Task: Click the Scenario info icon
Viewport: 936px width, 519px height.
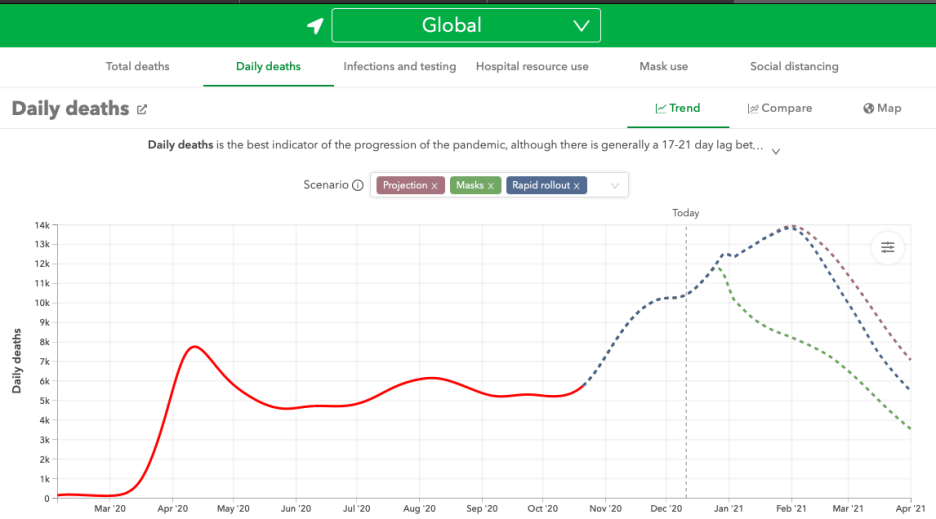Action: pyautogui.click(x=358, y=185)
